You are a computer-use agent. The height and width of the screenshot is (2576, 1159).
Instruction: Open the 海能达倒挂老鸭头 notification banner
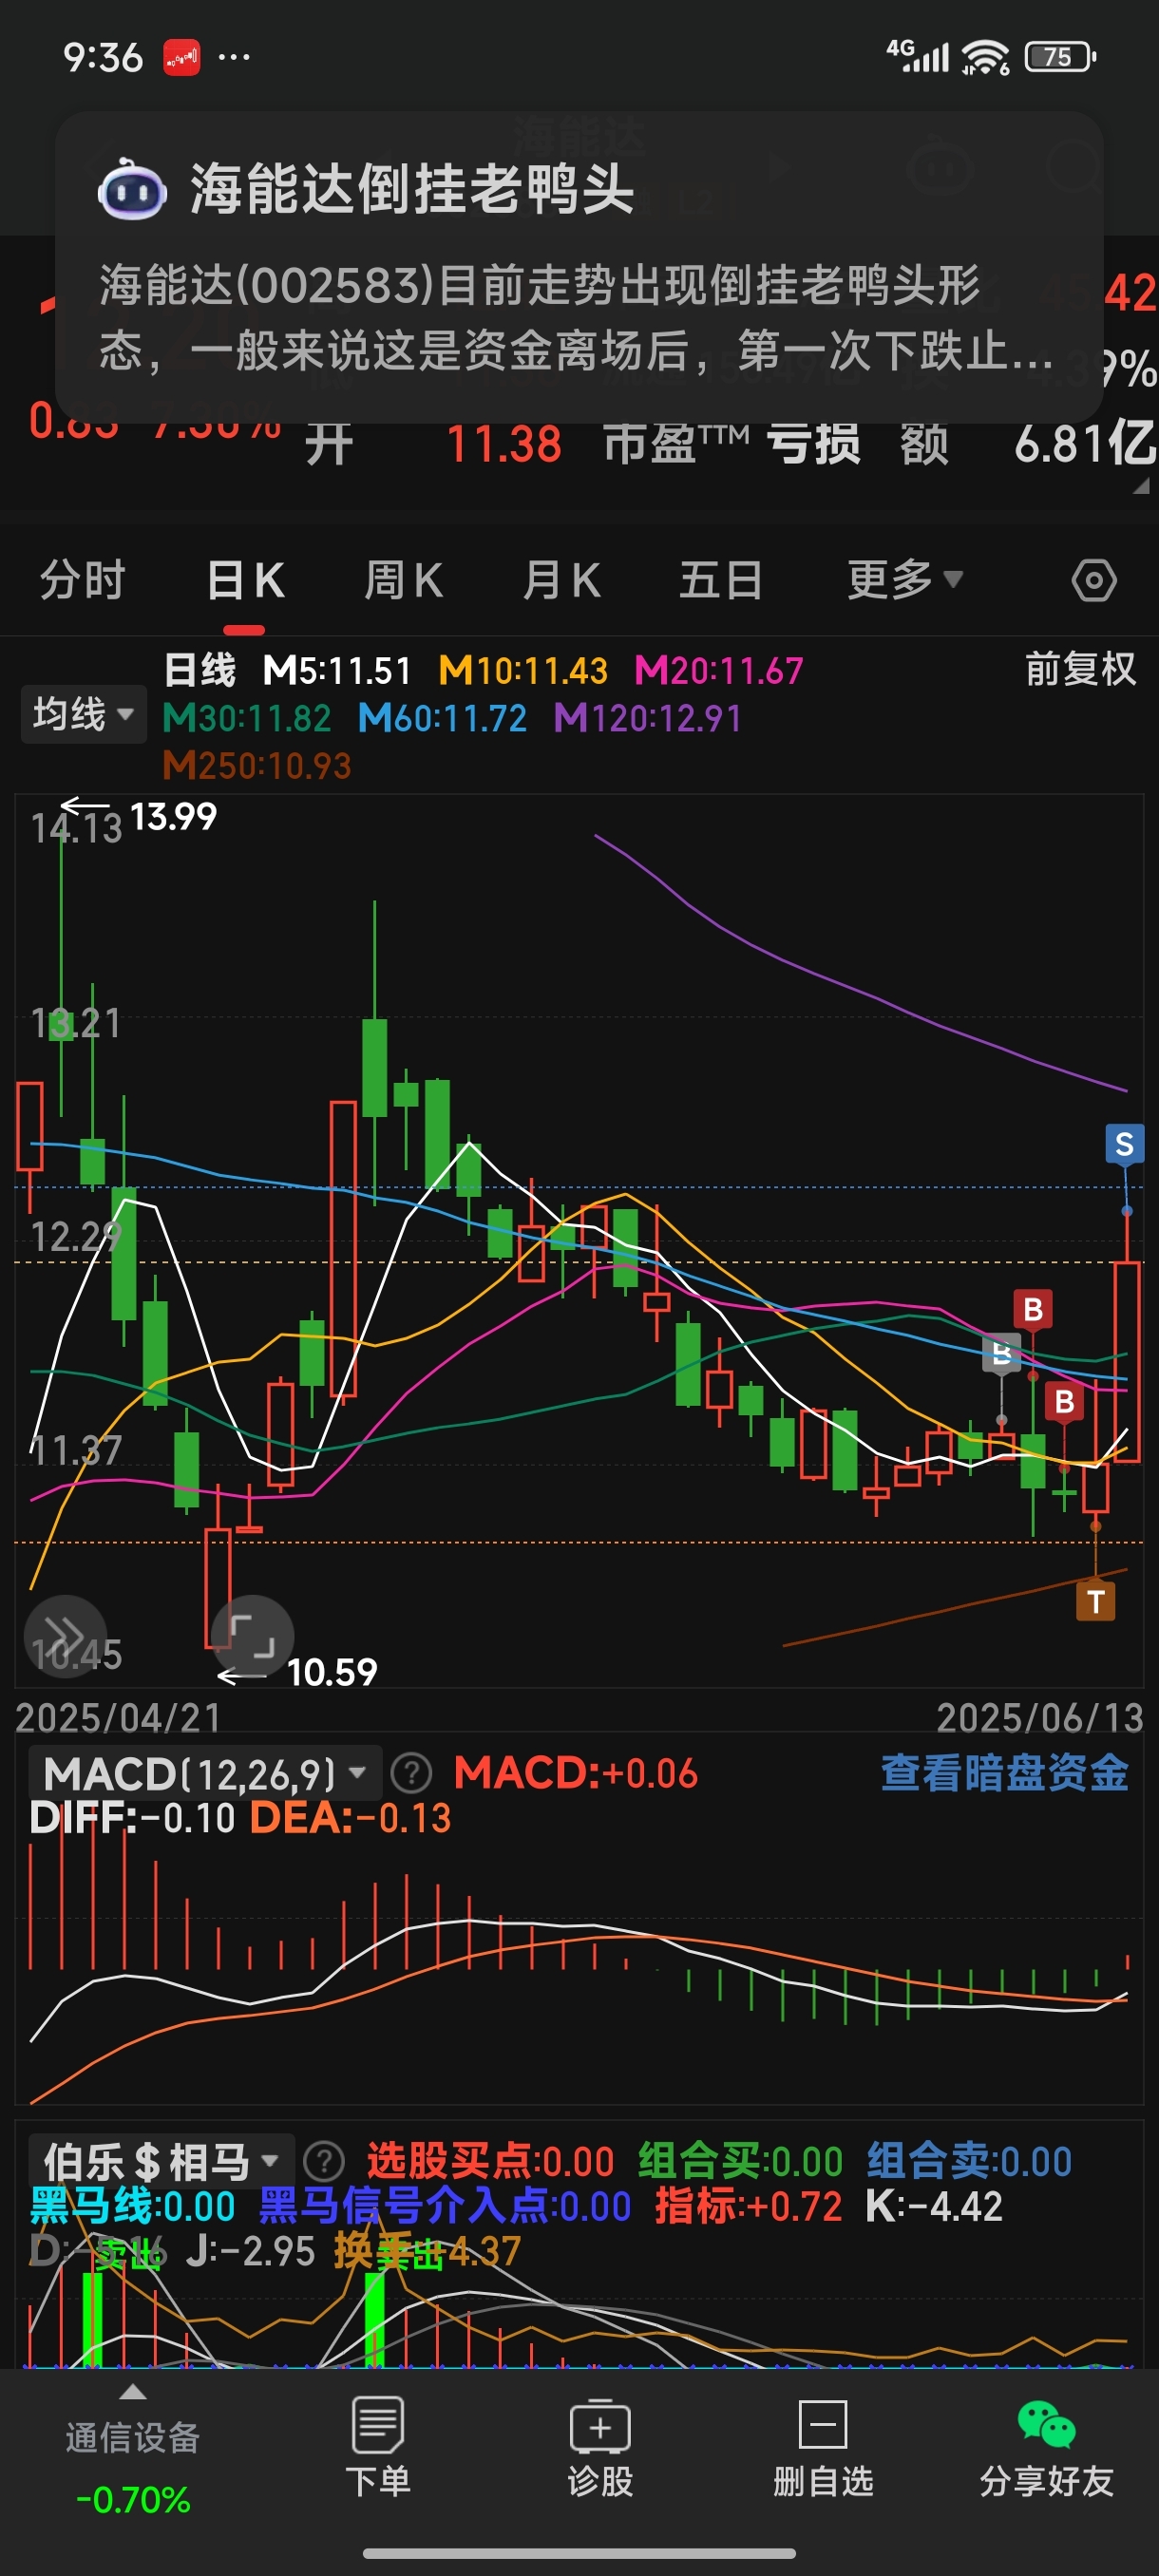(579, 267)
